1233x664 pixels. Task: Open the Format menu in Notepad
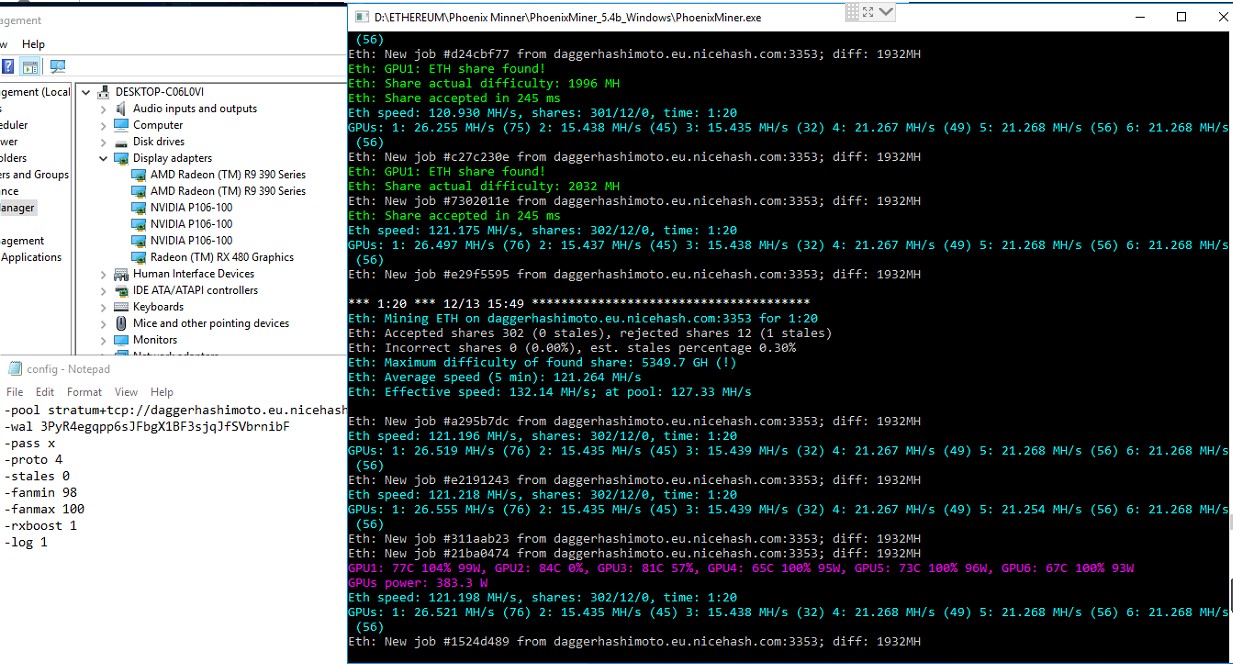(x=84, y=392)
